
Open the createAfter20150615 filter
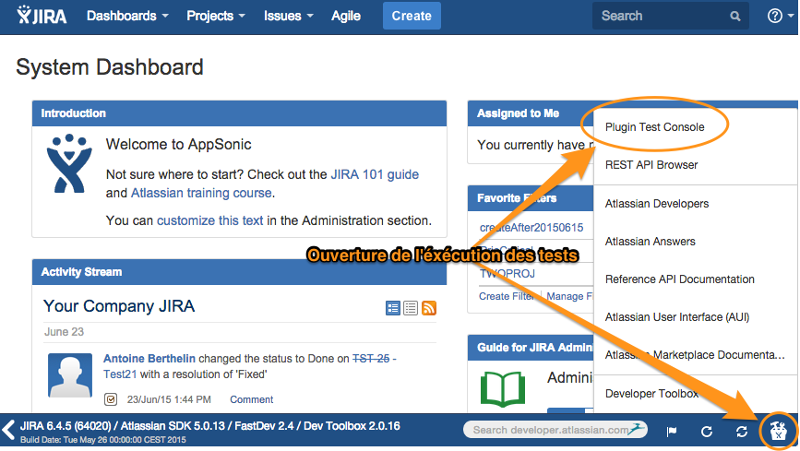click(x=531, y=228)
